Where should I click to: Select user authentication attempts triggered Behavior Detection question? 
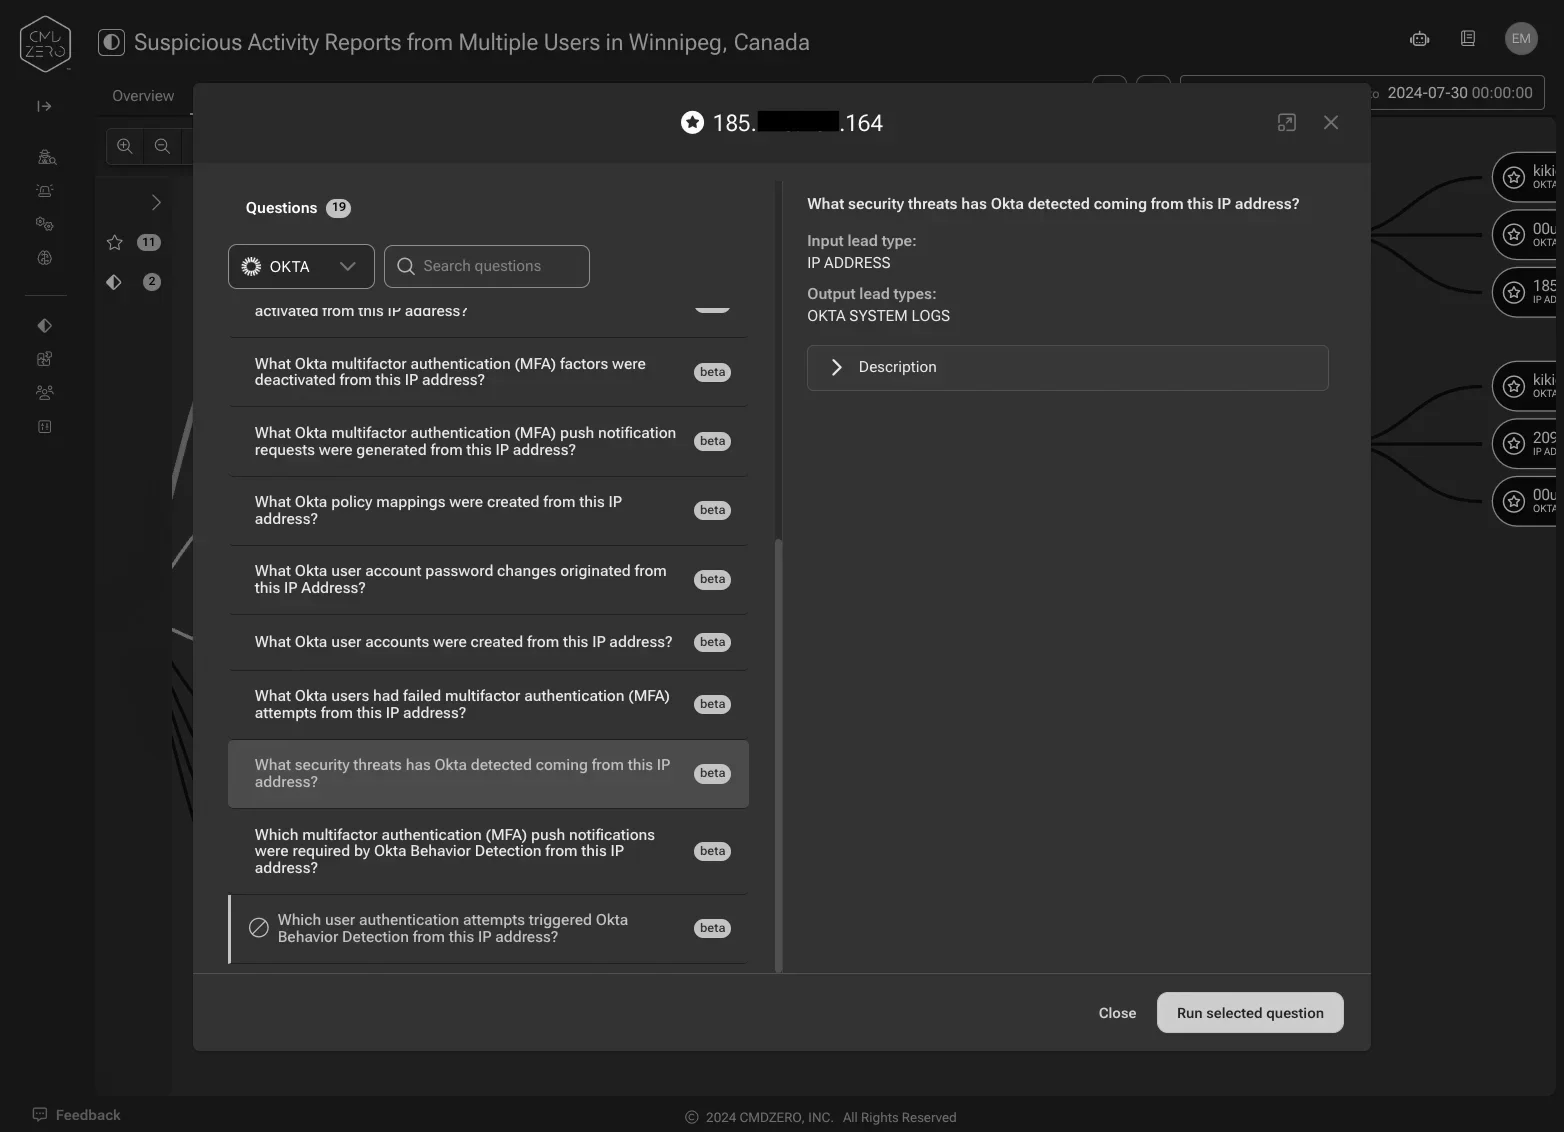click(x=488, y=928)
